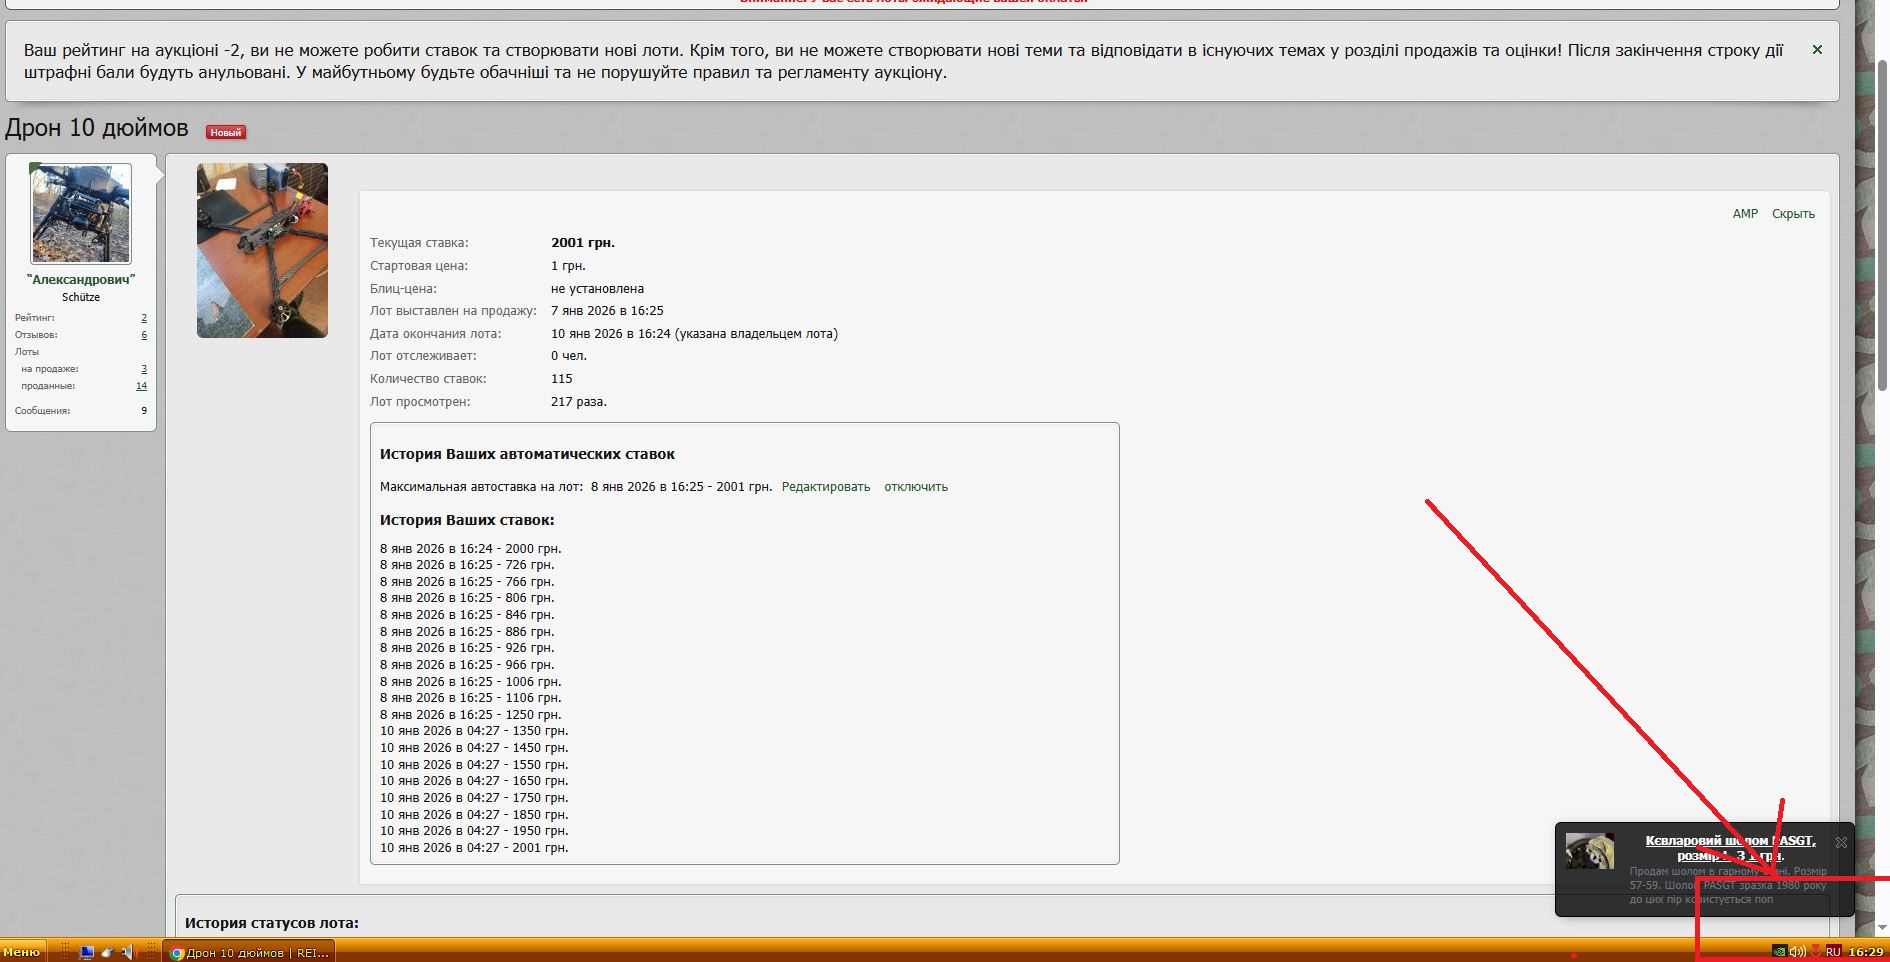
Task: Click the 'Скрыть' link to hide details
Action: pyautogui.click(x=1793, y=214)
